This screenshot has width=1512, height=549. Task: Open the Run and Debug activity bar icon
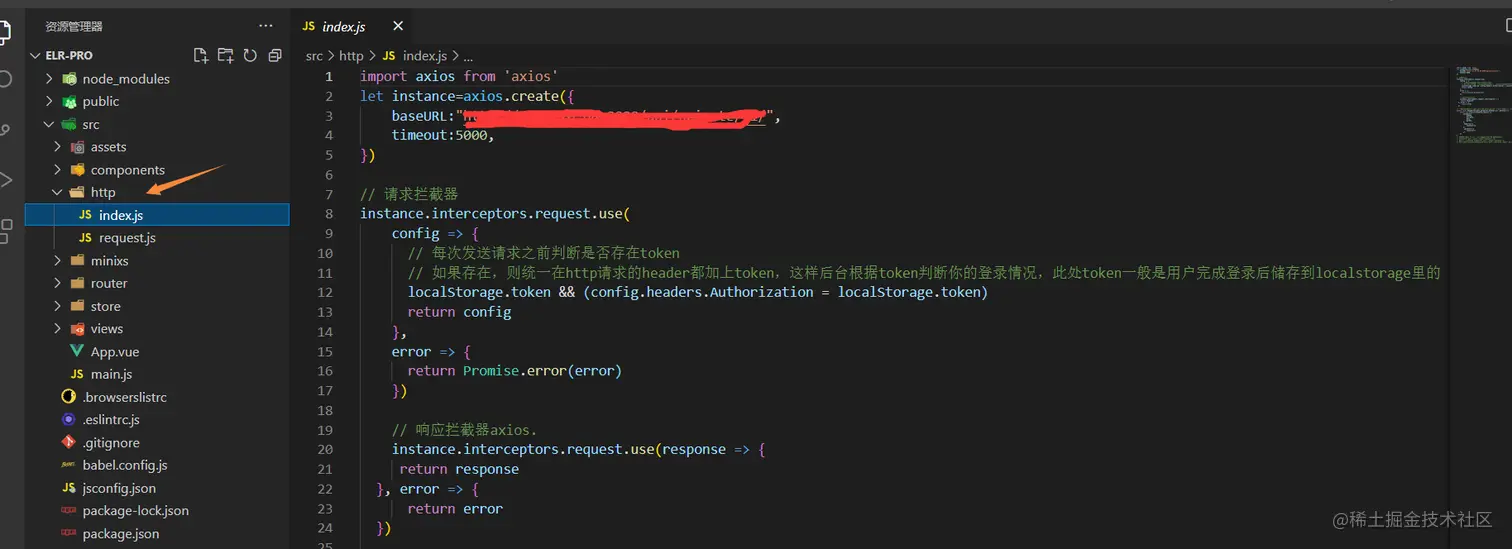click(5, 180)
